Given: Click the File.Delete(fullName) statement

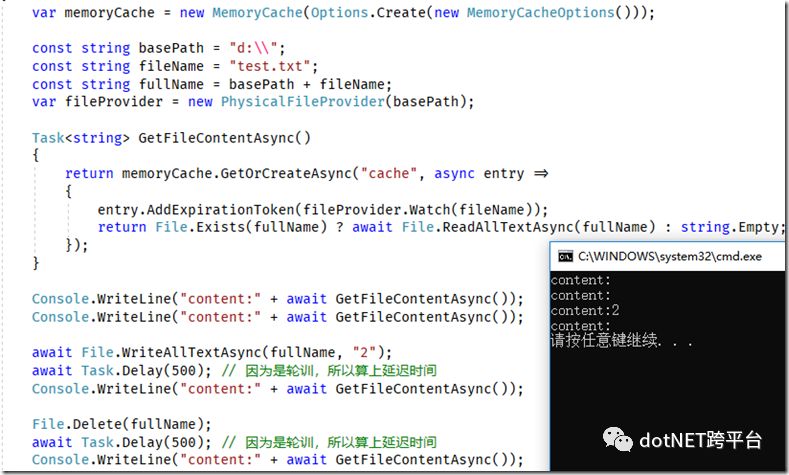Looking at the screenshot, I should (122, 424).
